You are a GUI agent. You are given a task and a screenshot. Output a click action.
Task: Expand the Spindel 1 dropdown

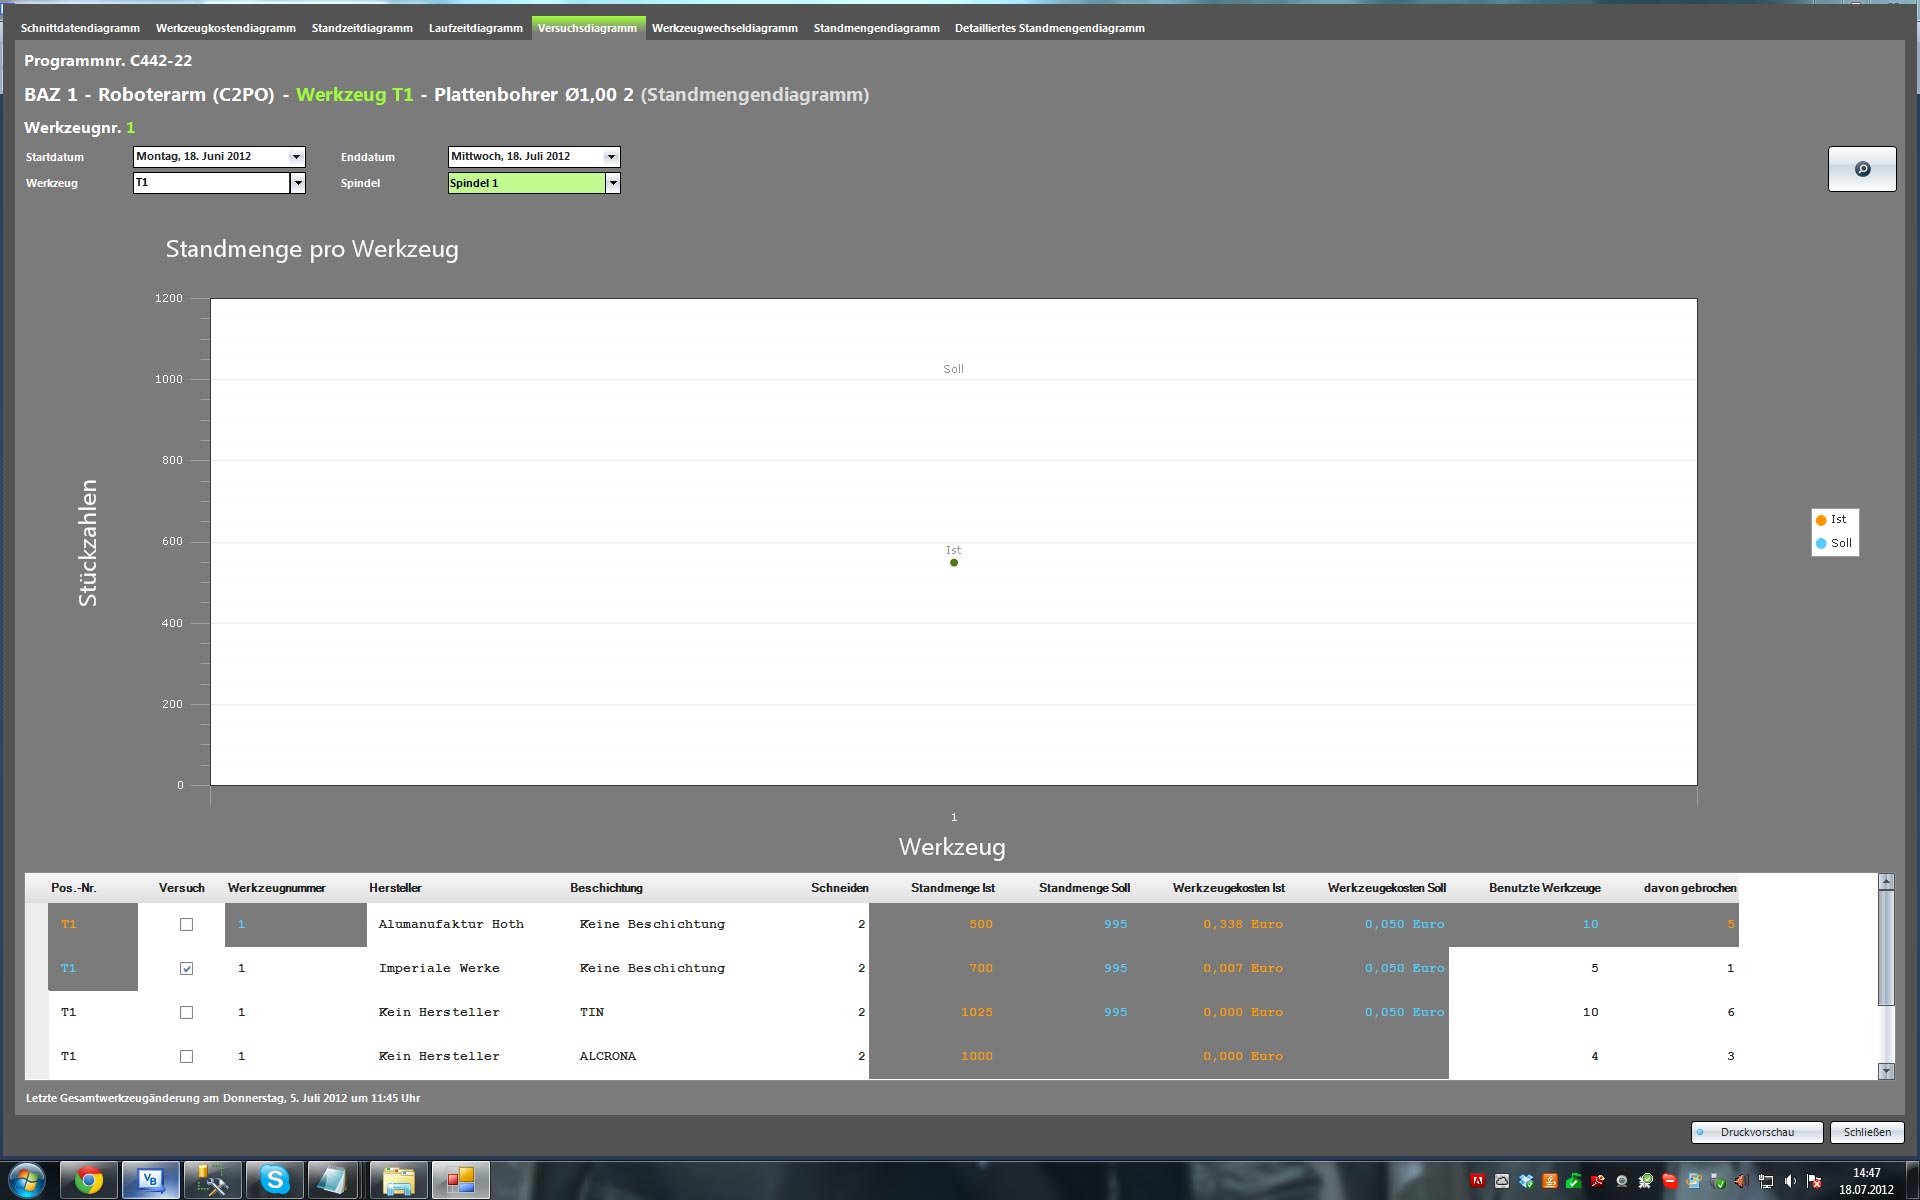click(x=613, y=183)
